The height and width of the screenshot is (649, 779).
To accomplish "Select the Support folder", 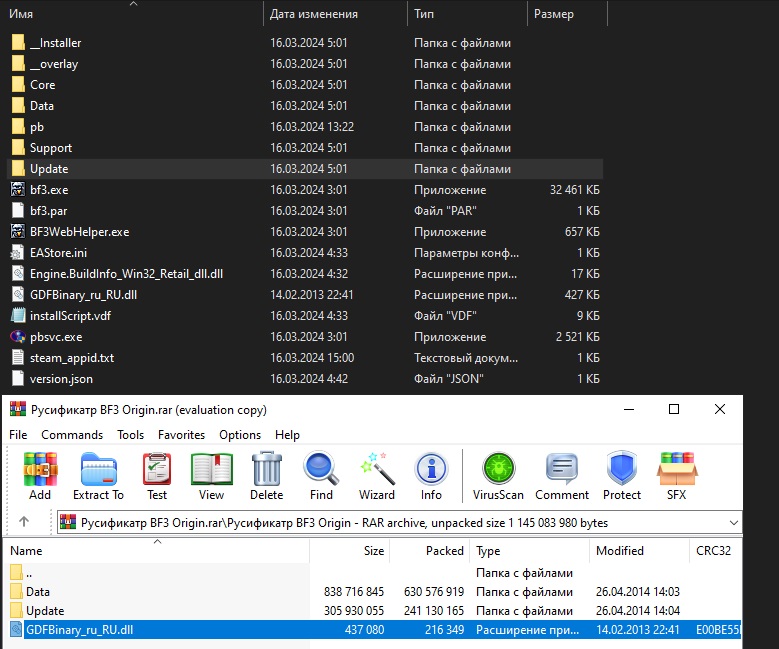I will (51, 148).
